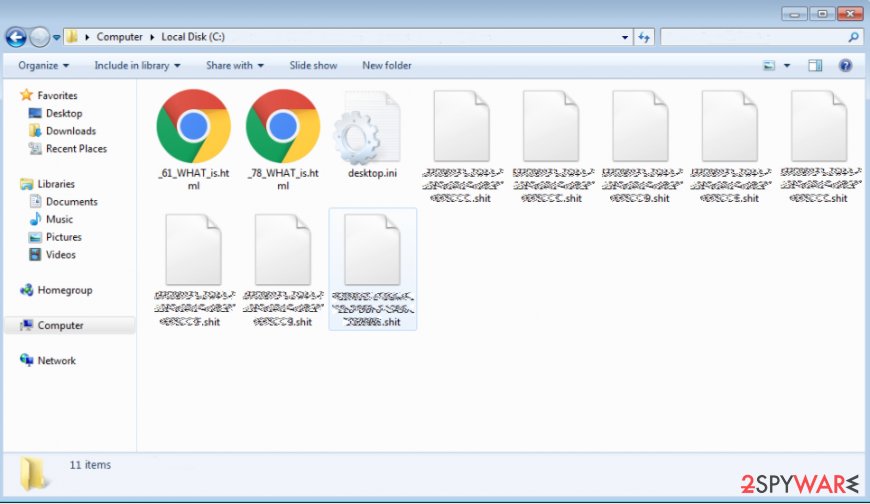This screenshot has height=504, width=870.
Task: Click the 11 items status text
Action: coord(90,465)
